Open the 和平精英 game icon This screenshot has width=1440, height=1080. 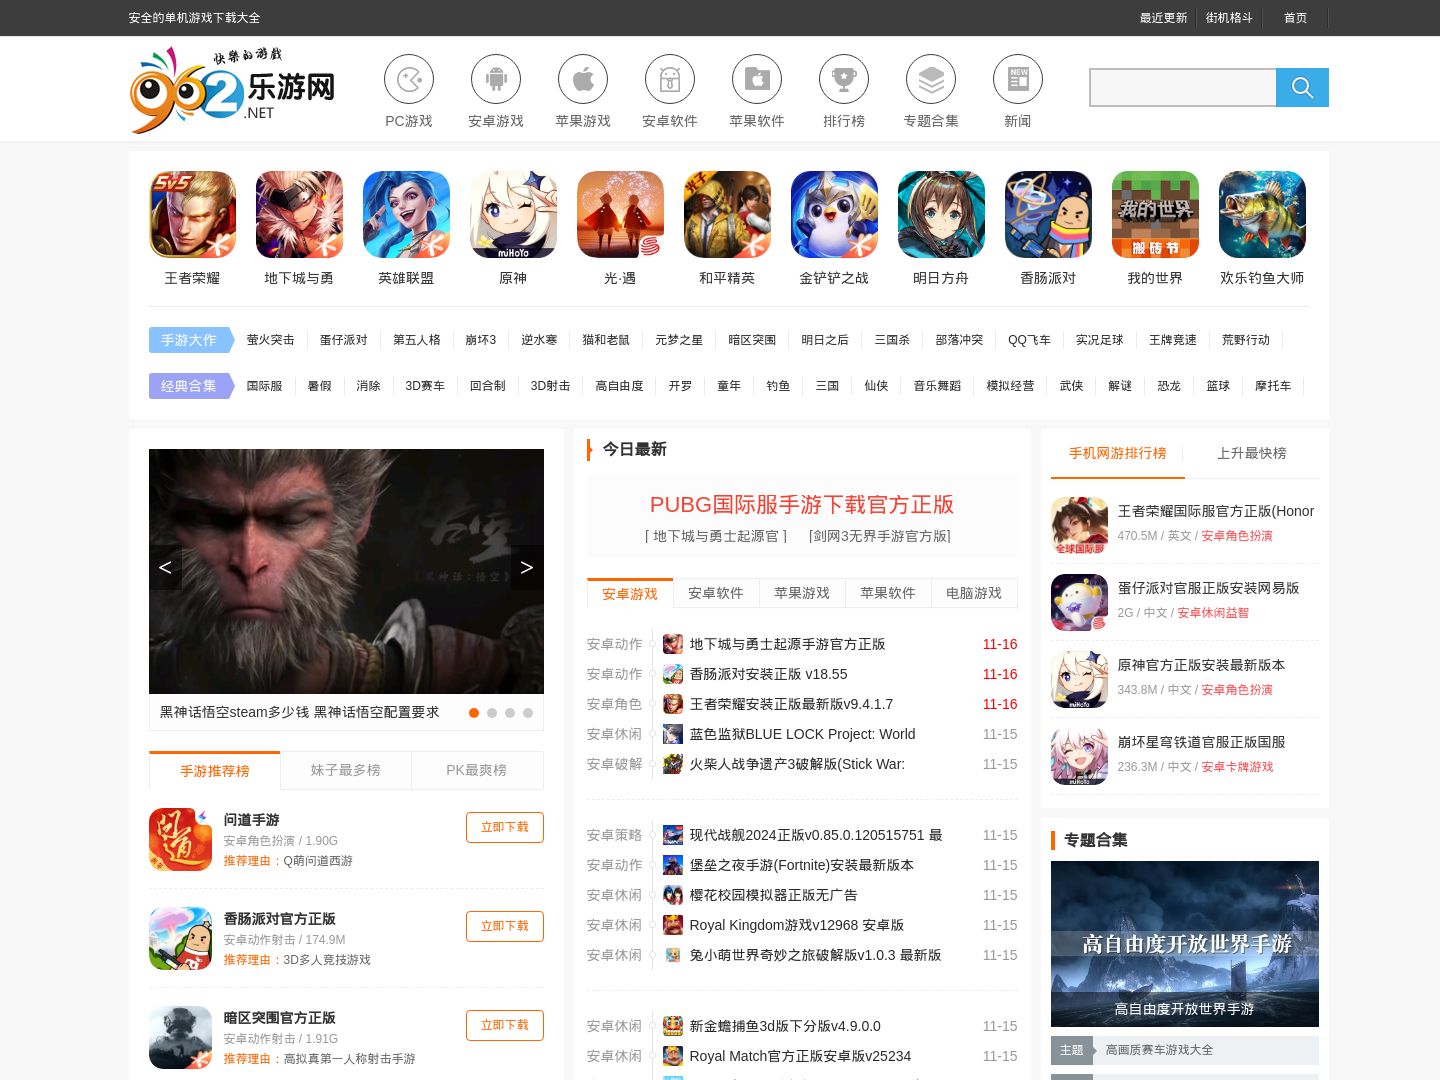[727, 215]
